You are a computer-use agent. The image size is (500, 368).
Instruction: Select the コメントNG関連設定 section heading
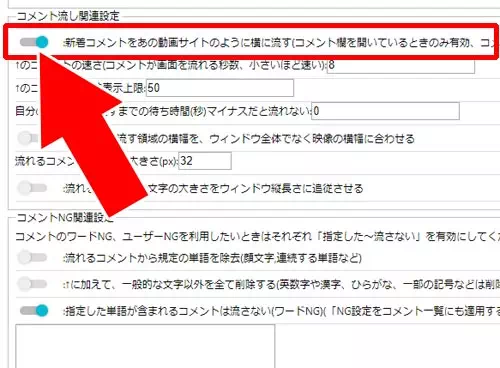pos(65,218)
